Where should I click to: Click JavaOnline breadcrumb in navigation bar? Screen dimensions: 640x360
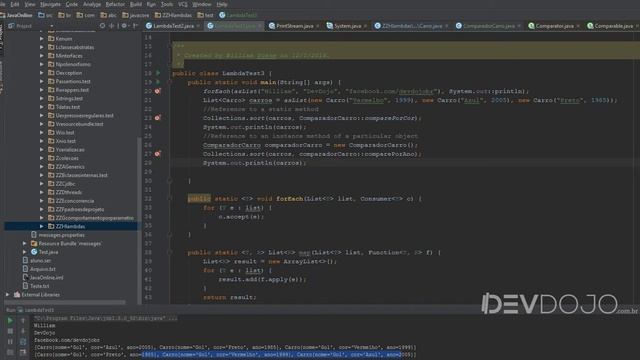coord(16,15)
